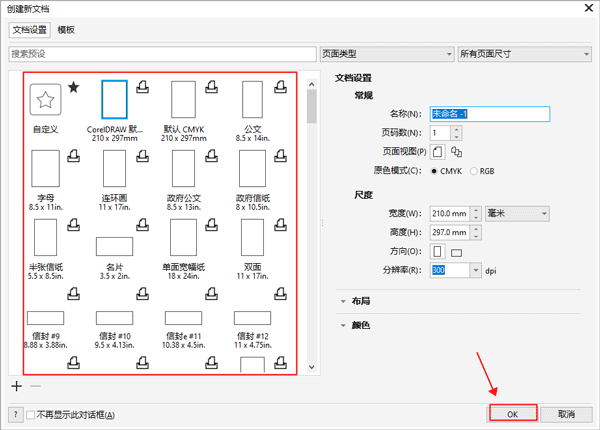Open the 毫米 units dropdown
Screen dimensions: 600x430
click(517, 213)
